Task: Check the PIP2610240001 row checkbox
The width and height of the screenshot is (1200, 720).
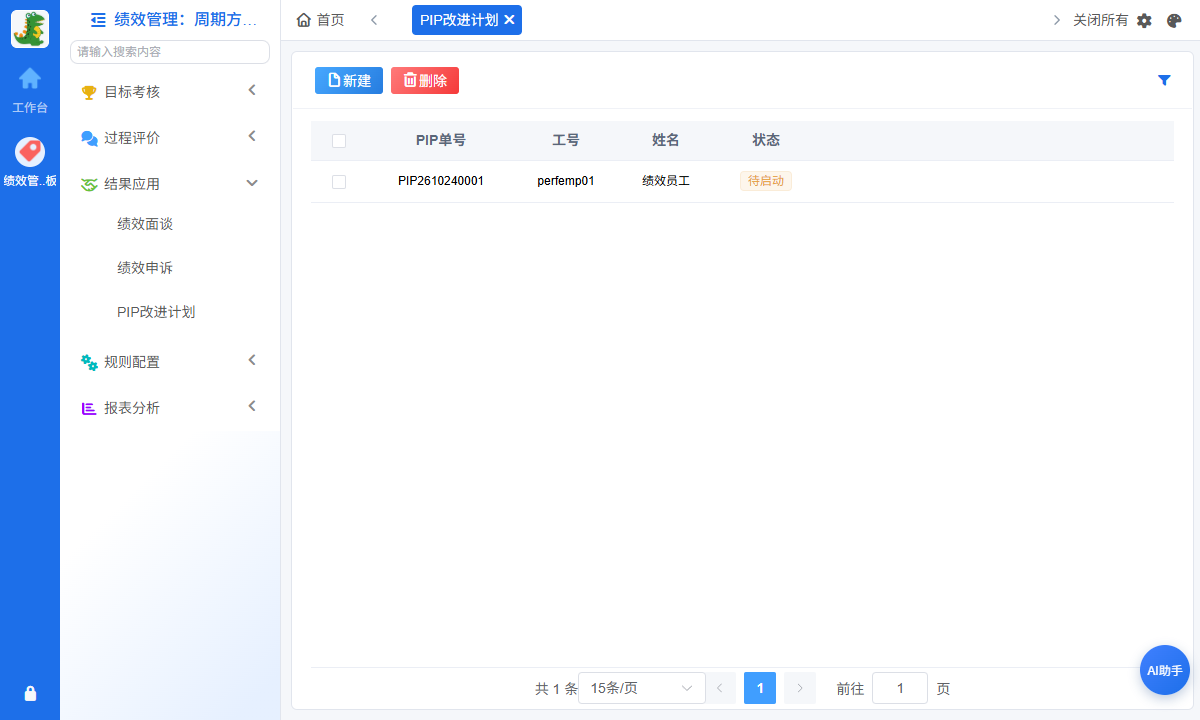Action: pyautogui.click(x=339, y=182)
